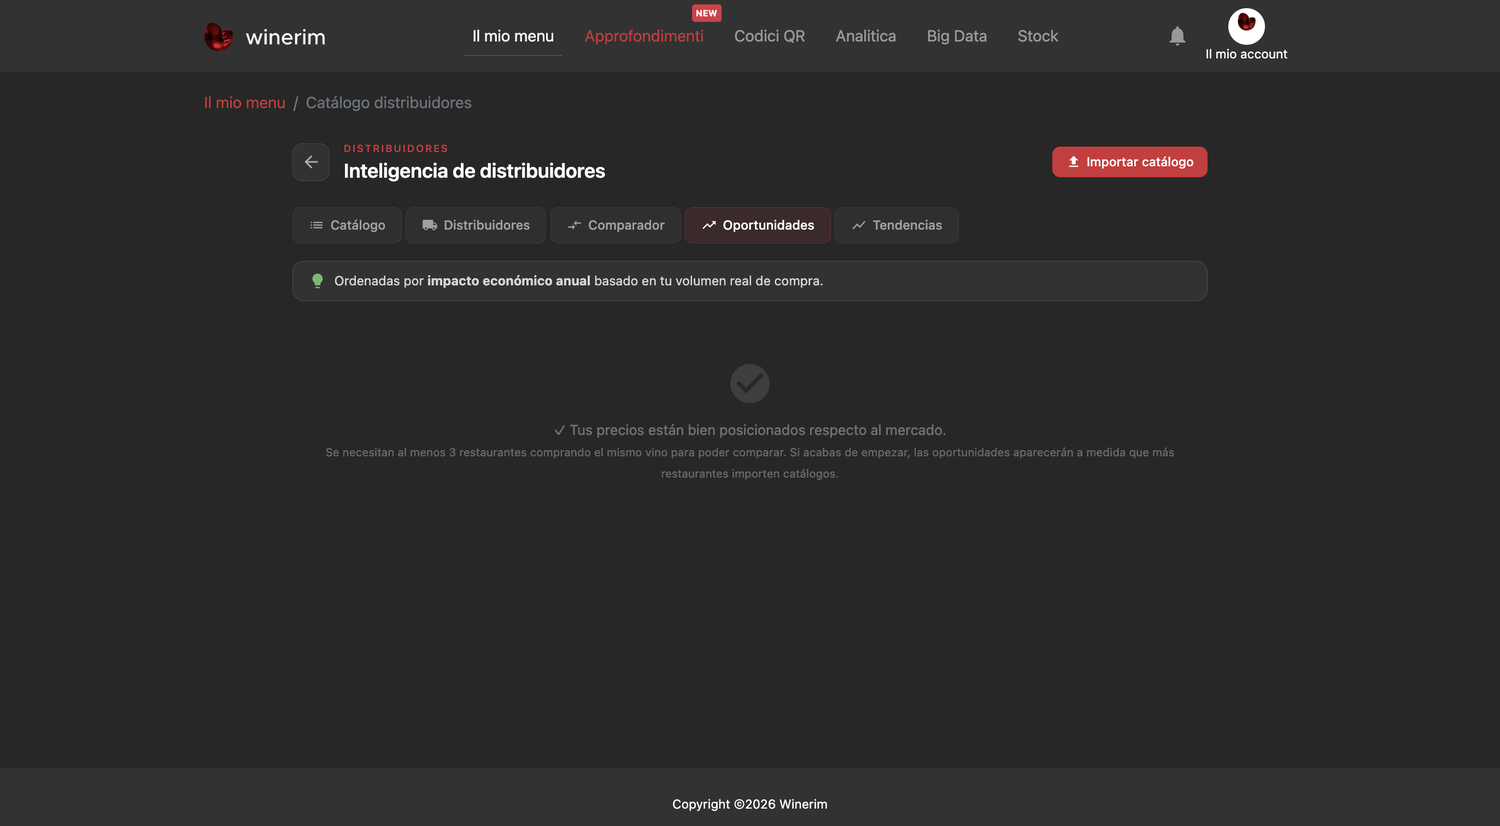Click the gray checkmark circle icon
1500x826 pixels.
pos(750,383)
